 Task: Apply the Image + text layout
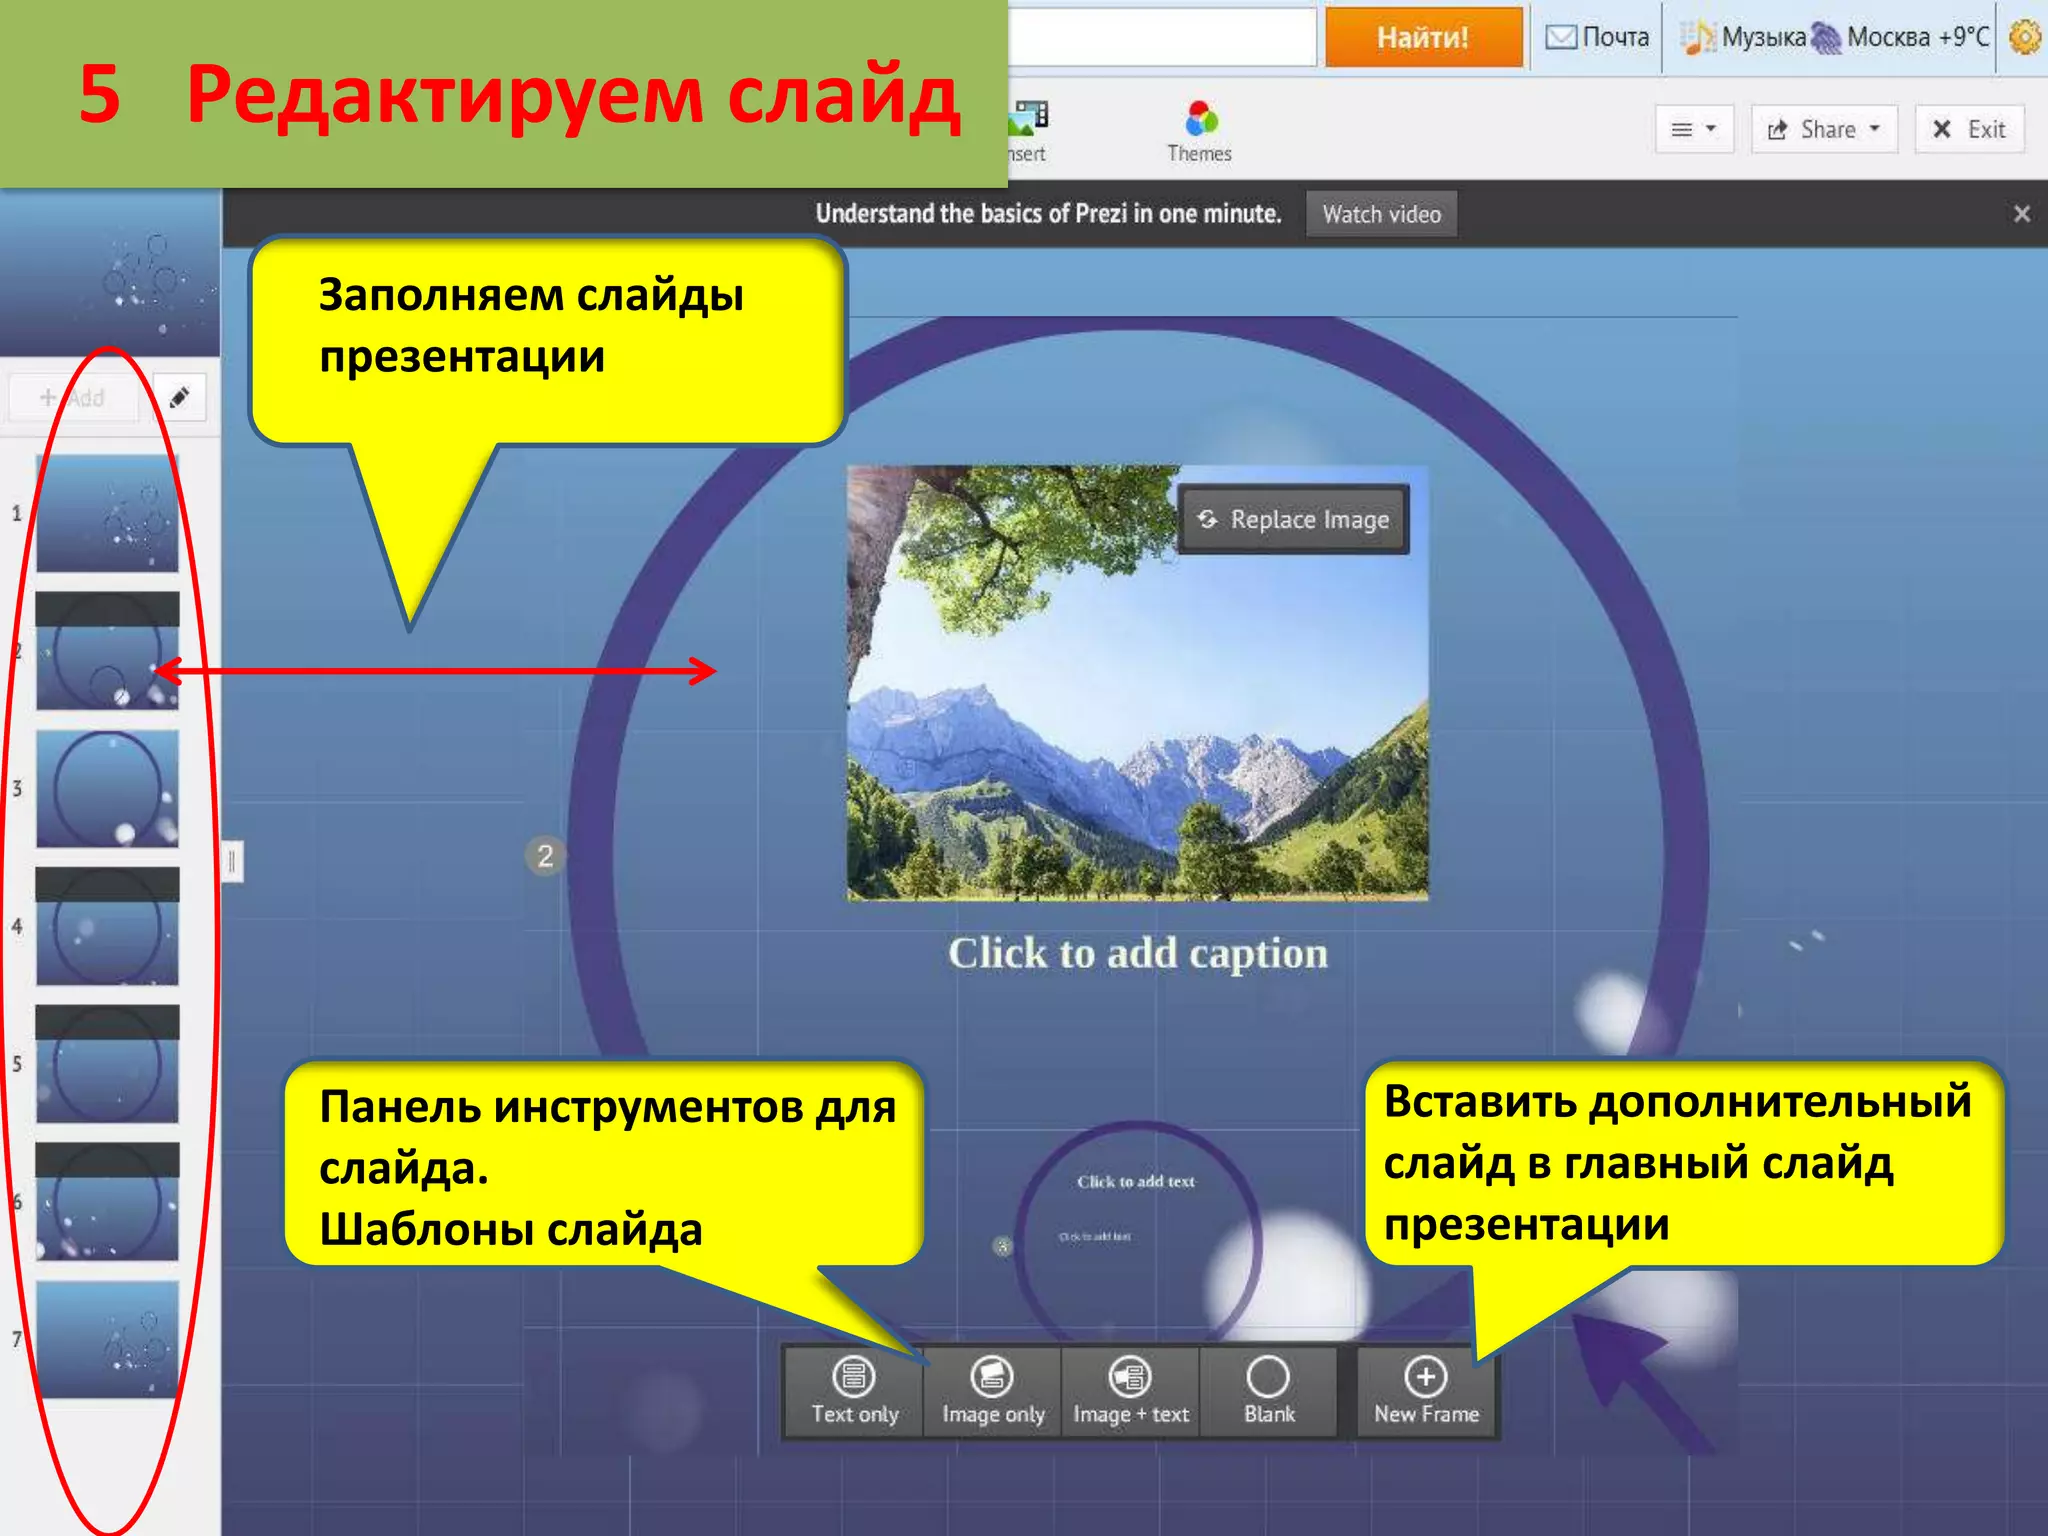pyautogui.click(x=1131, y=1391)
